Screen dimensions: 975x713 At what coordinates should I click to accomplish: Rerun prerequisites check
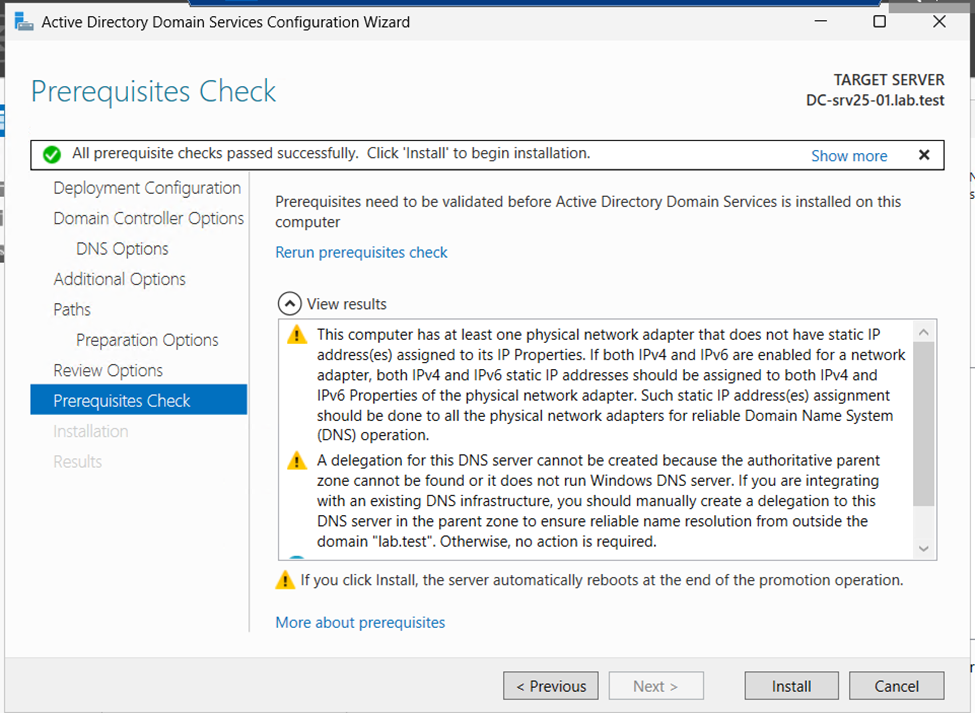[x=361, y=252]
